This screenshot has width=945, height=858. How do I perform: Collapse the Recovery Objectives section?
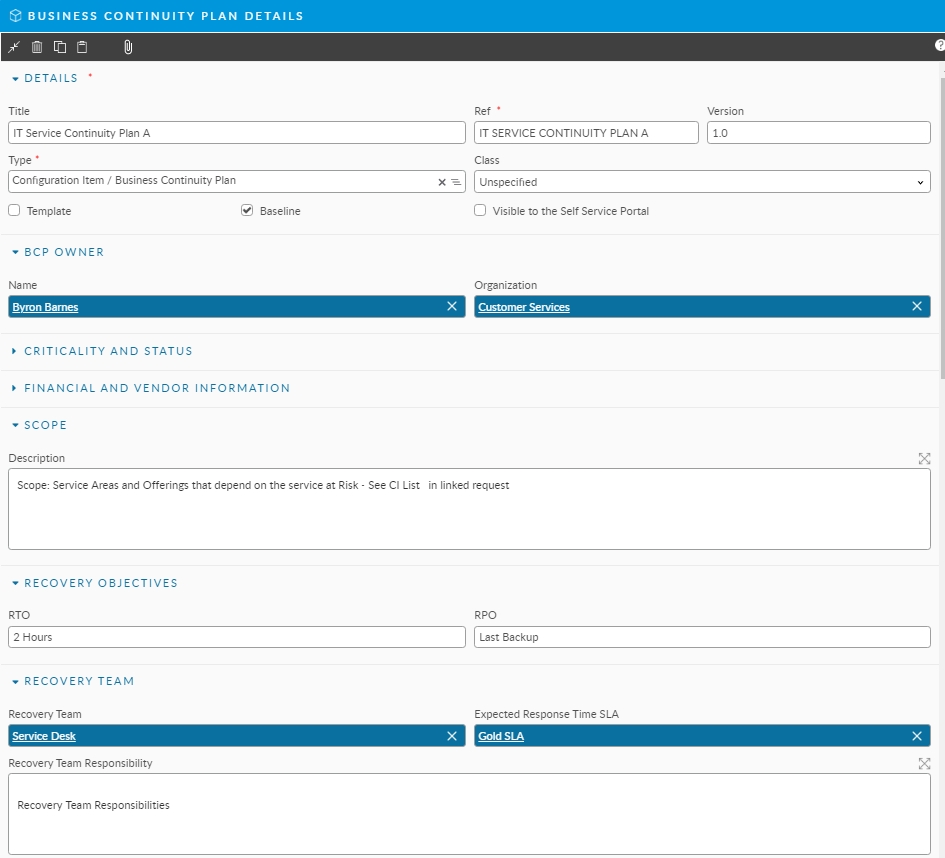[100, 583]
